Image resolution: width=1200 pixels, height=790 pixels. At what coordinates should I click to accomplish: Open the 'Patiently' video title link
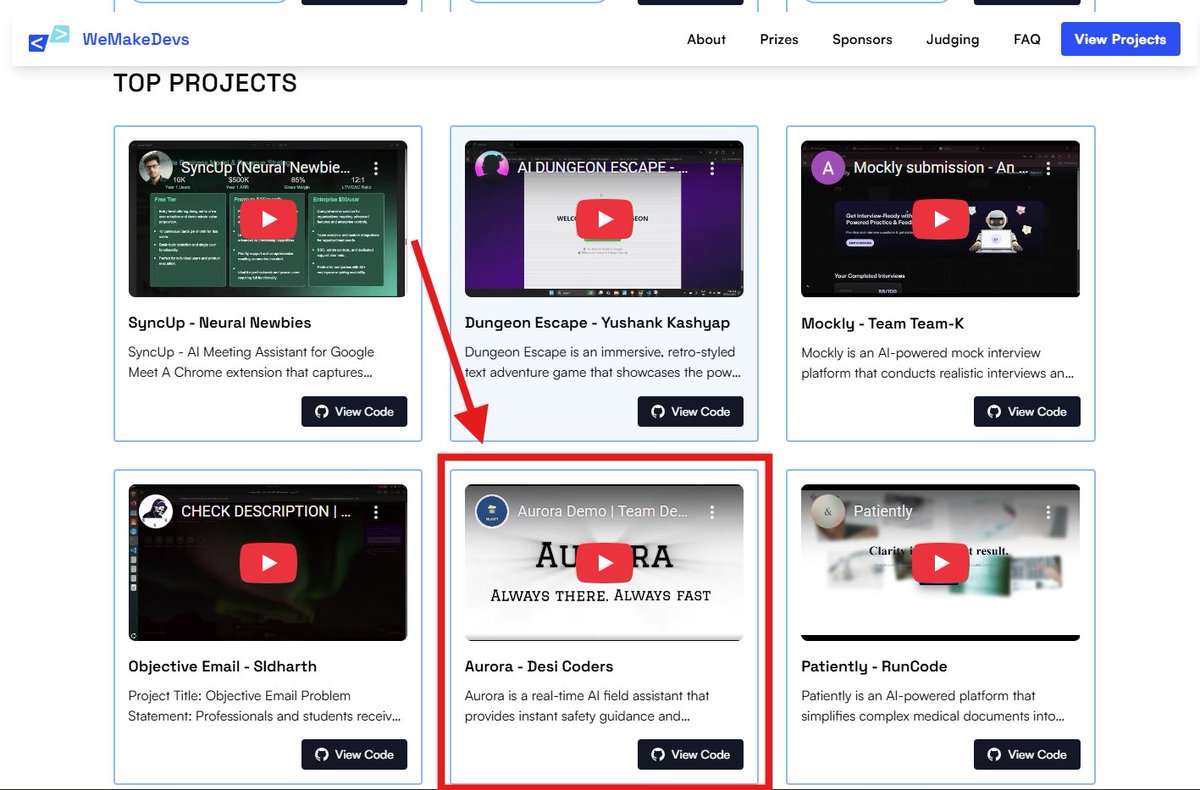[883, 511]
